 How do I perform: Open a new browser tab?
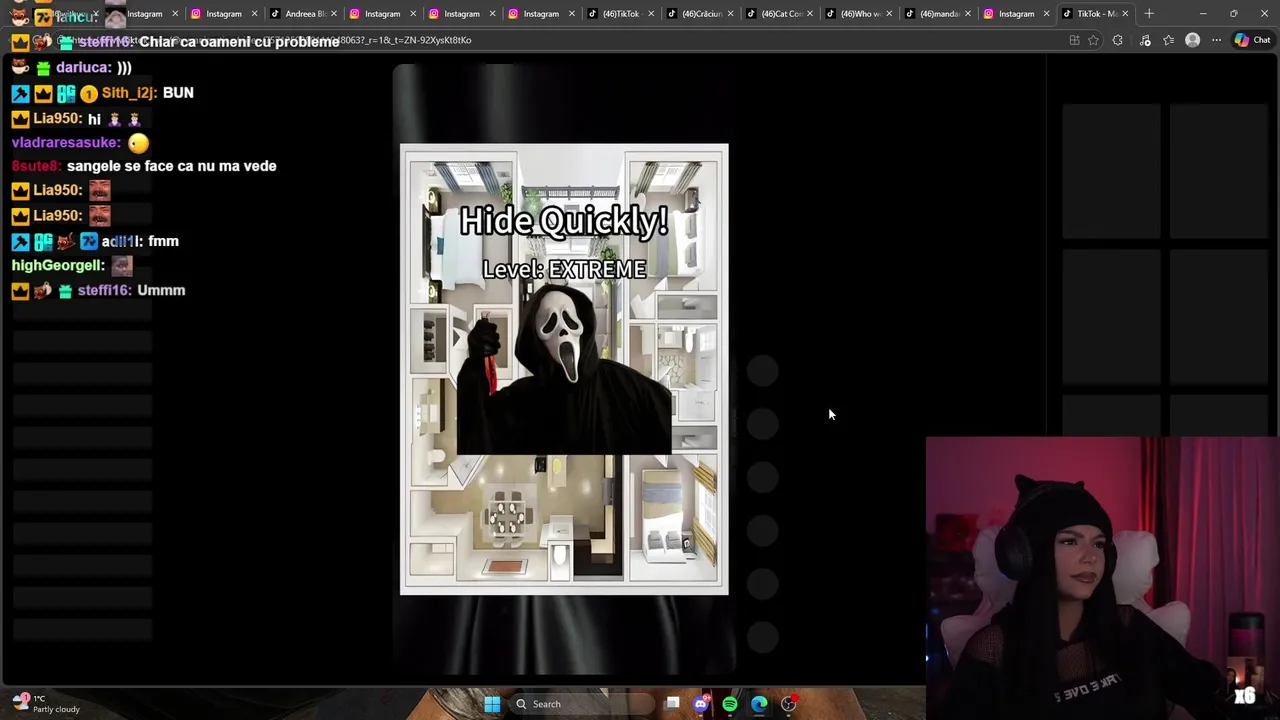[x=1149, y=14]
